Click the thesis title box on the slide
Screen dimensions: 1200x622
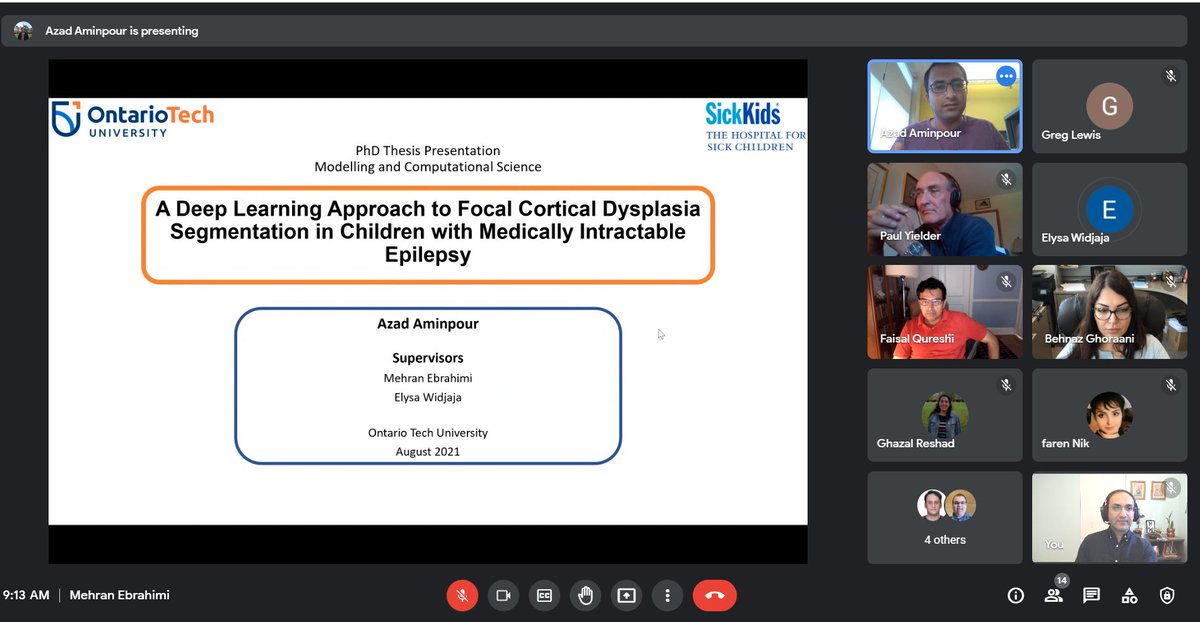[x=428, y=235]
